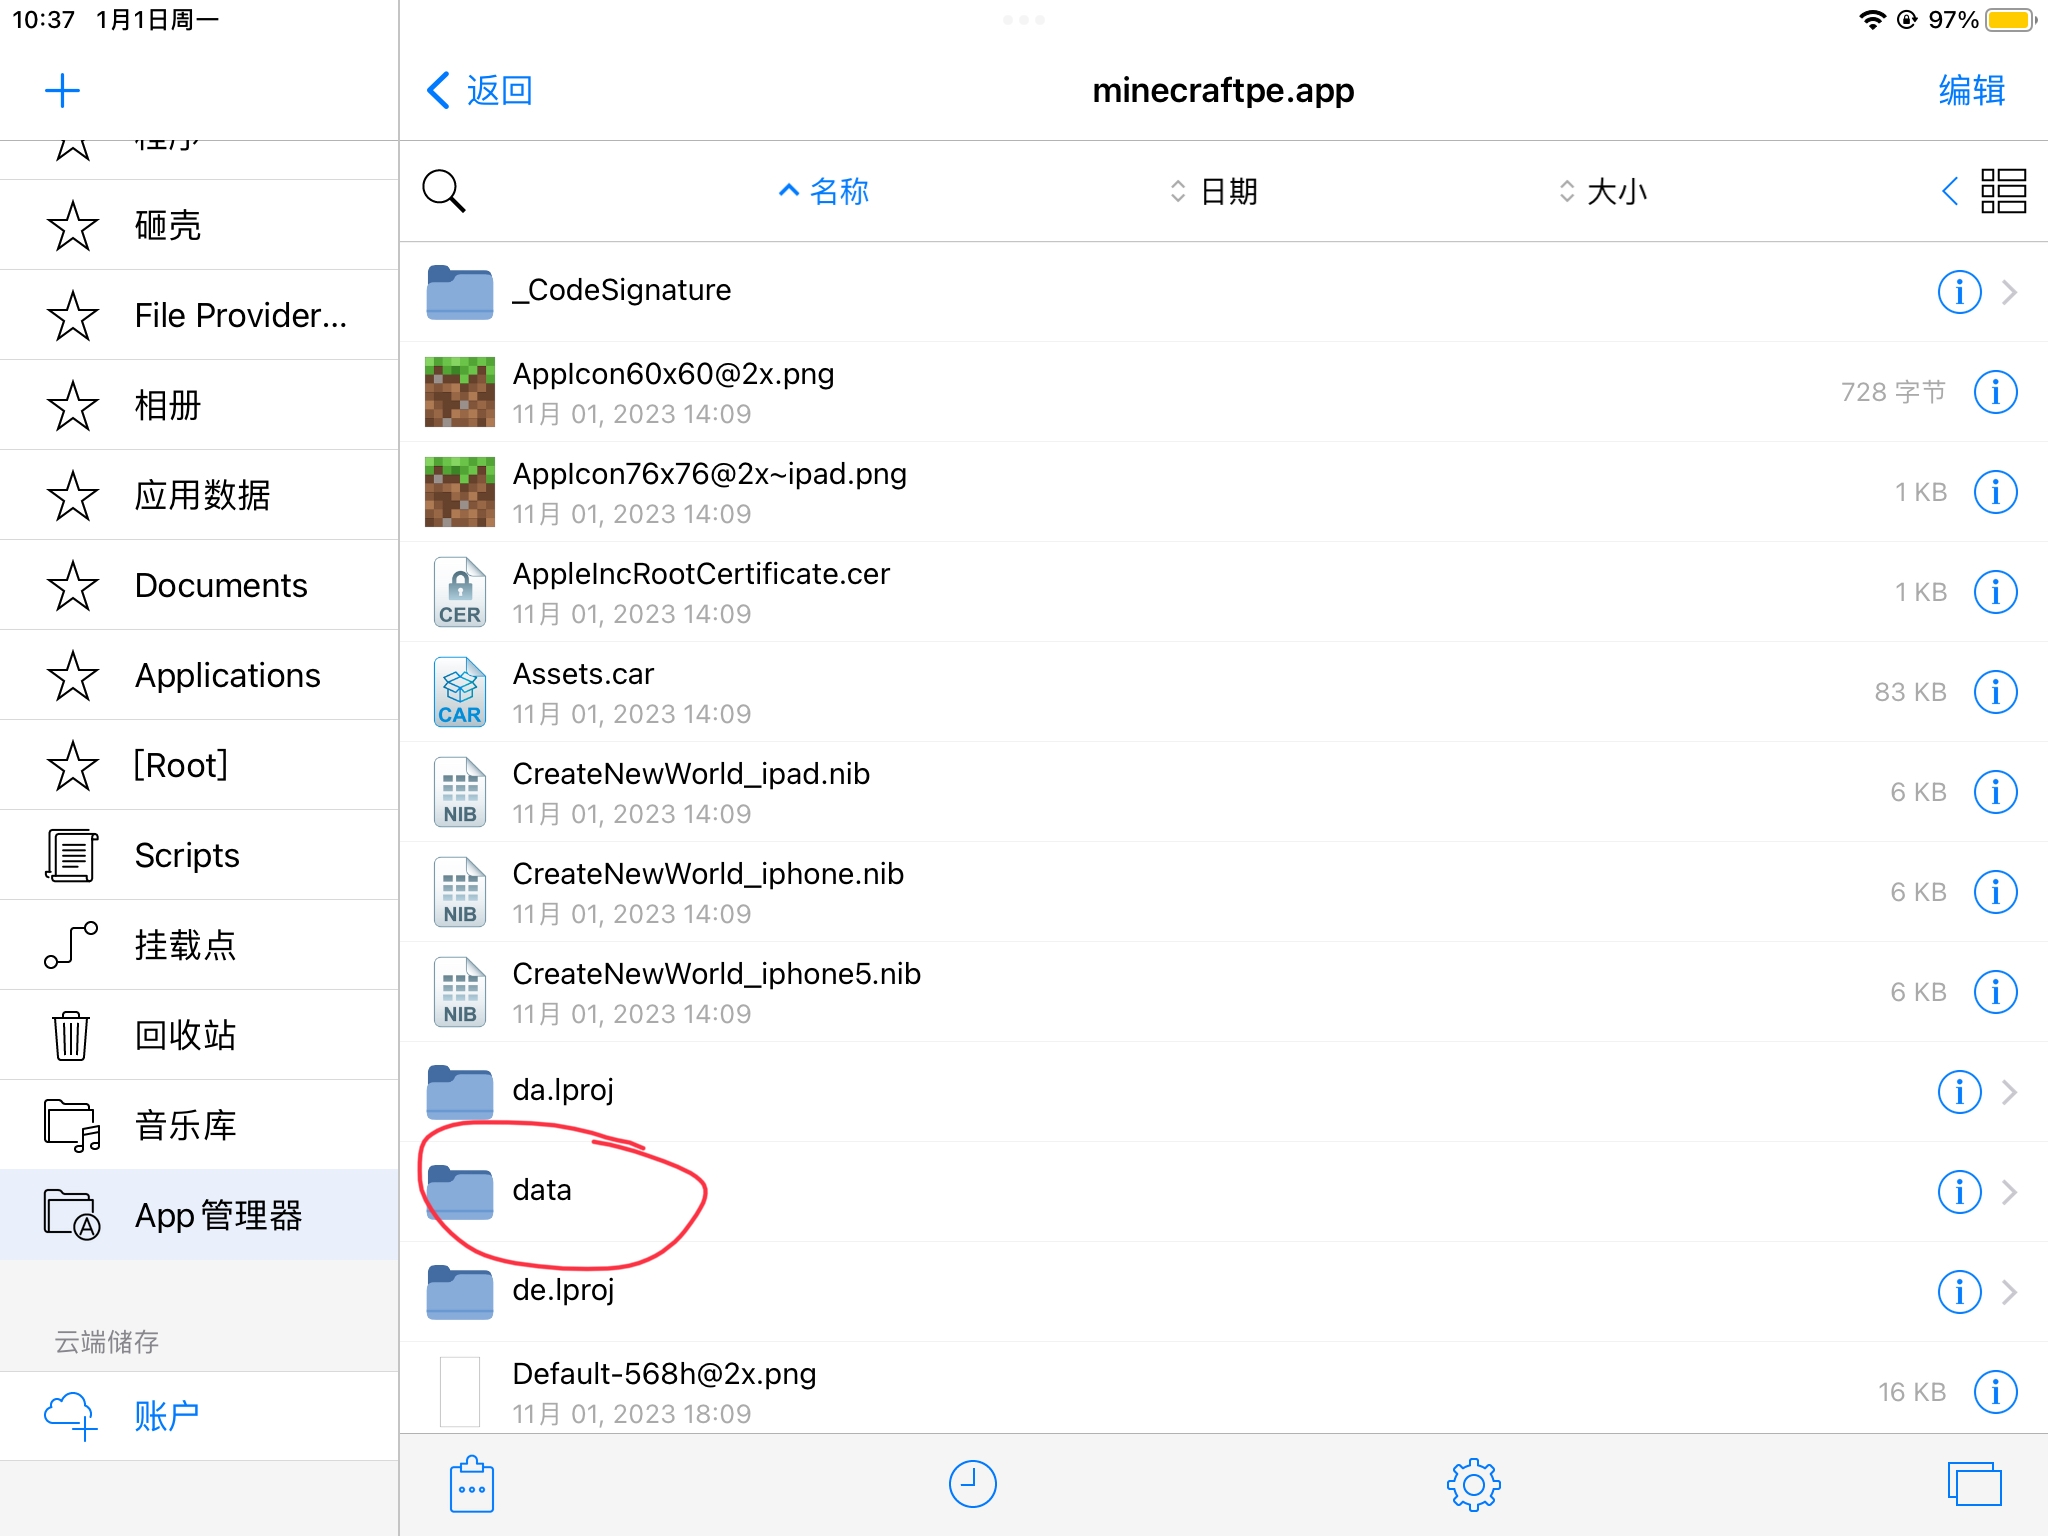Open the data folder row

coord(1224,1192)
